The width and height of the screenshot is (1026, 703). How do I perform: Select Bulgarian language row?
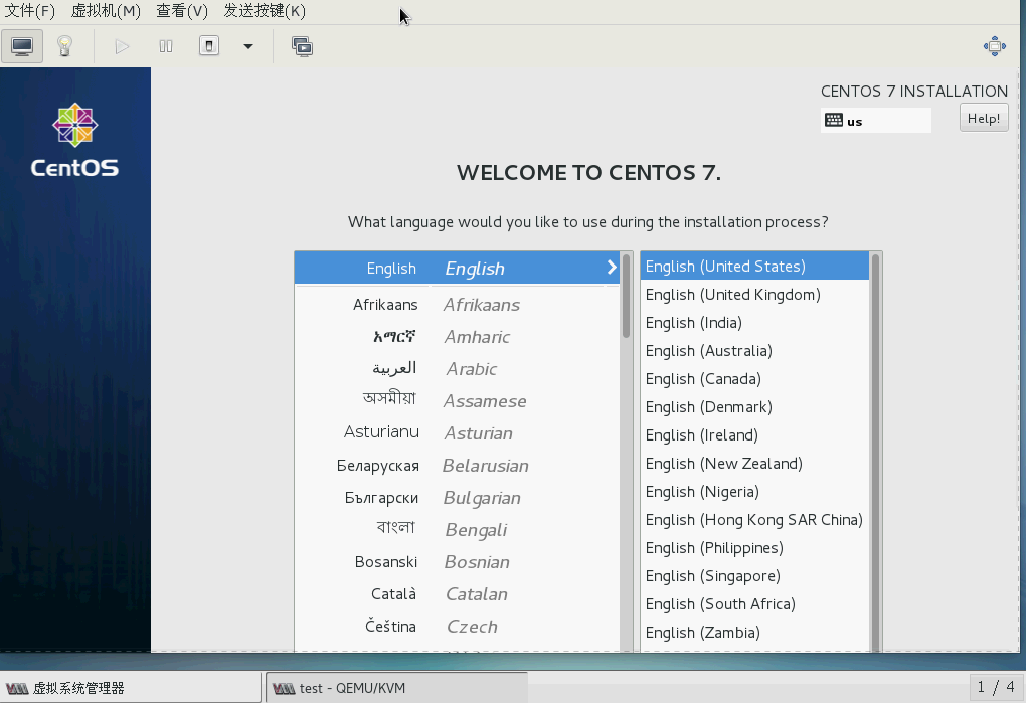pos(457,497)
